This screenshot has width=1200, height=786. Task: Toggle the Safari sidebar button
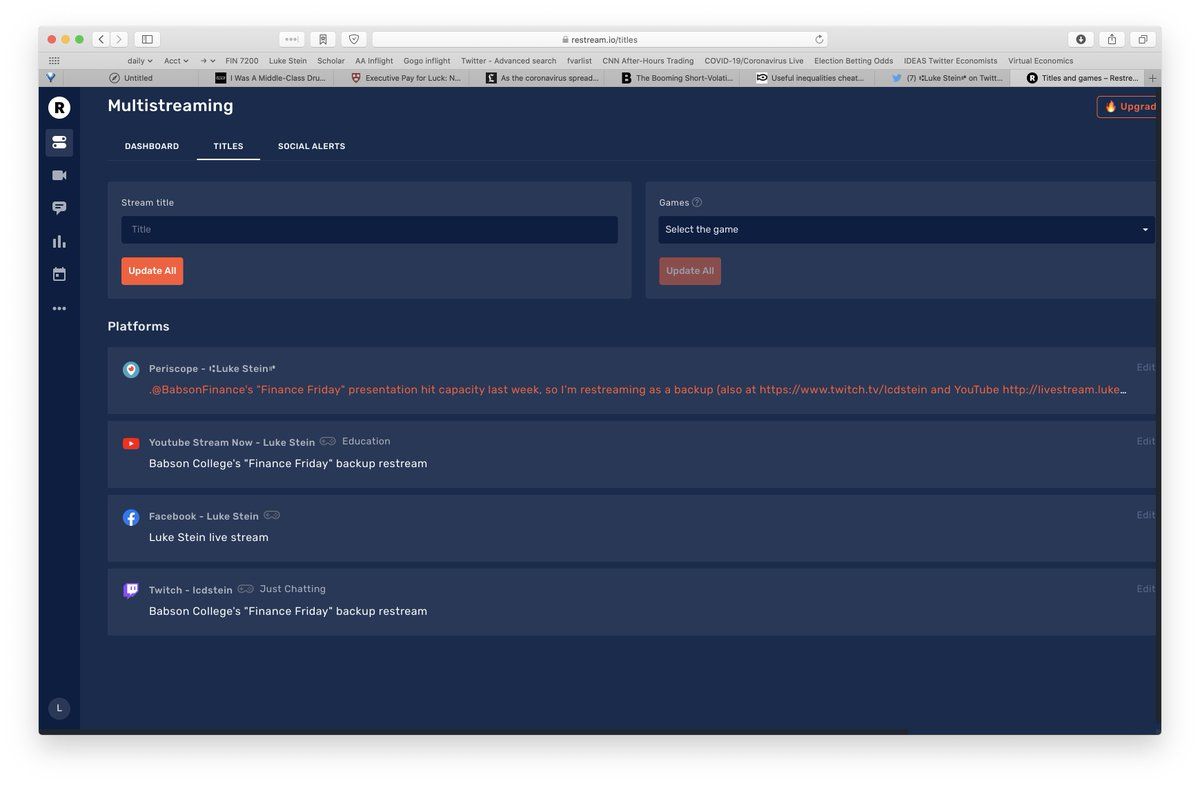[147, 39]
